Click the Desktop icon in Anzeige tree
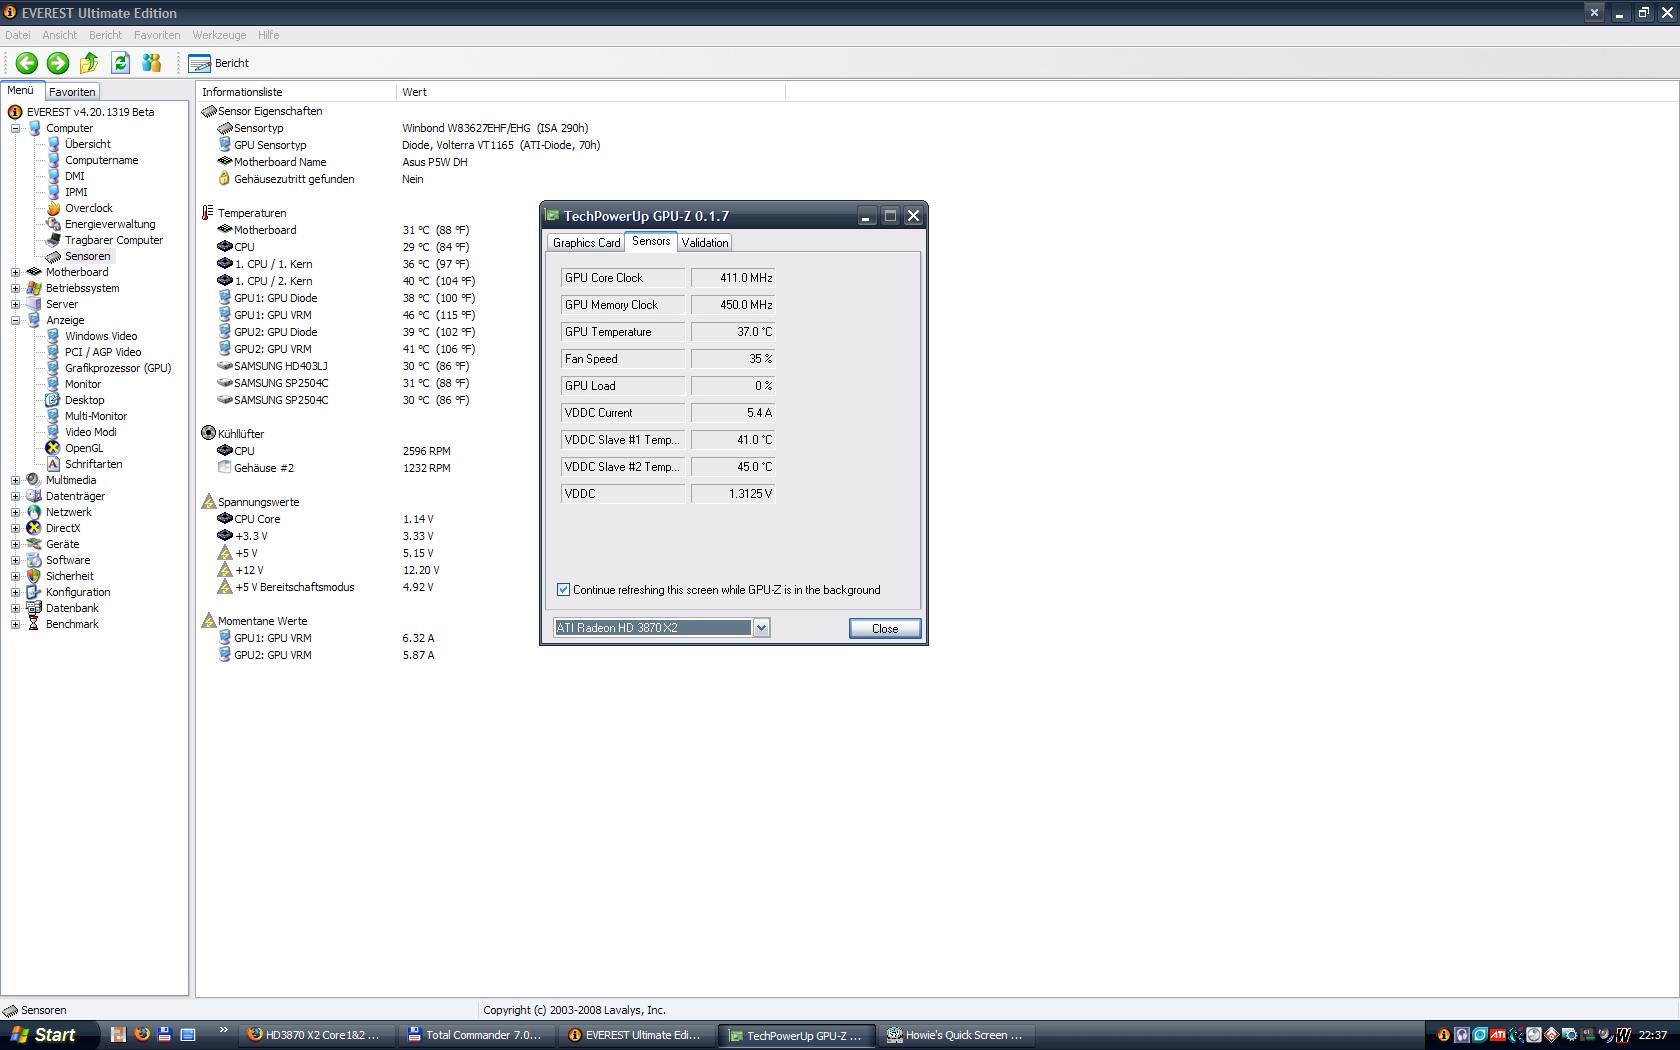This screenshot has width=1680, height=1050. (x=53, y=400)
